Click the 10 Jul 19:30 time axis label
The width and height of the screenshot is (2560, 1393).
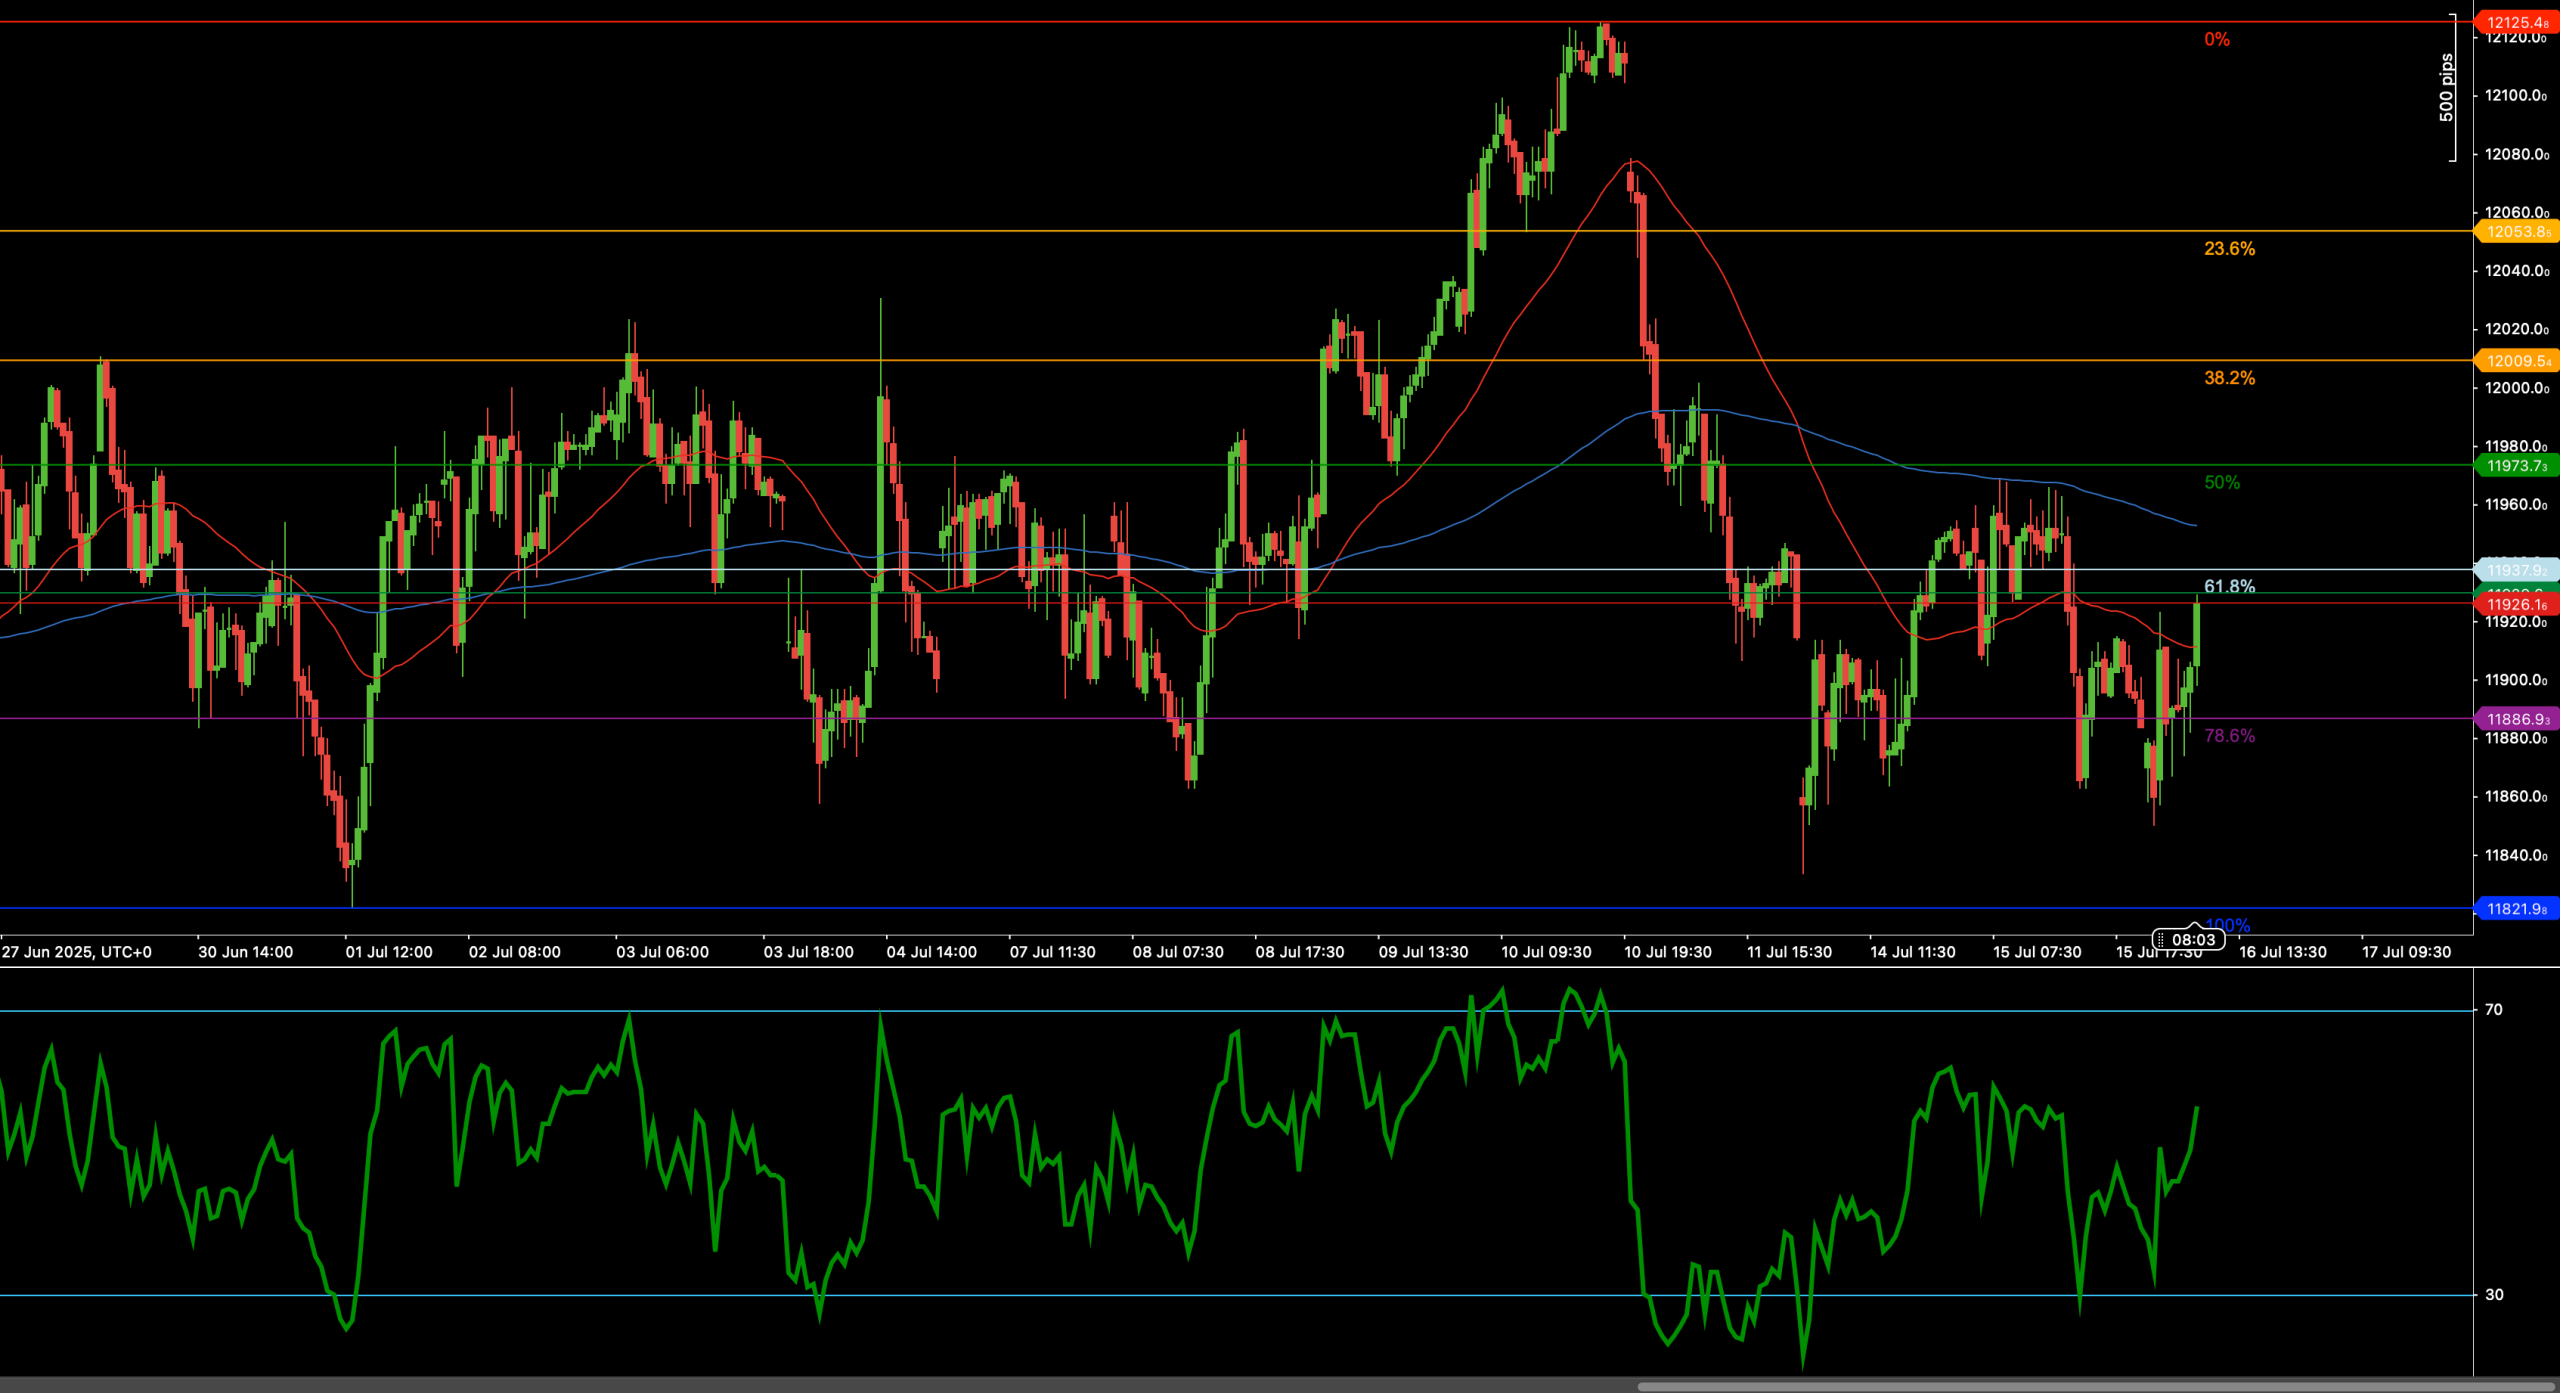point(1668,952)
